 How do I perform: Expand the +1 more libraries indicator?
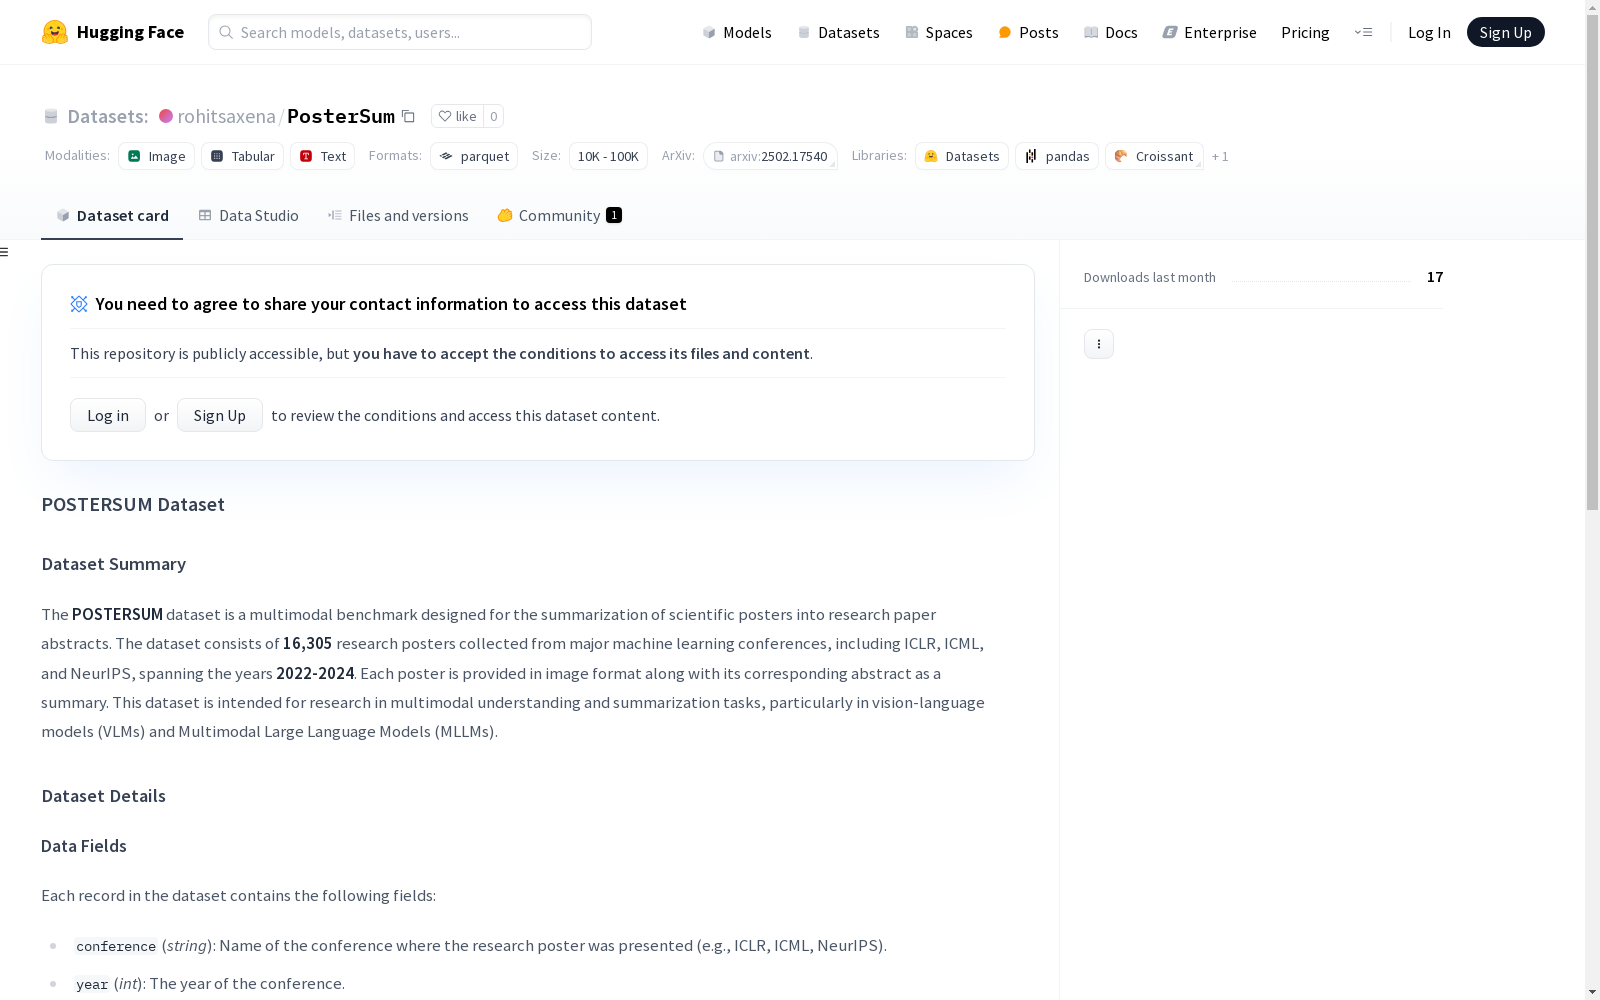tap(1220, 156)
